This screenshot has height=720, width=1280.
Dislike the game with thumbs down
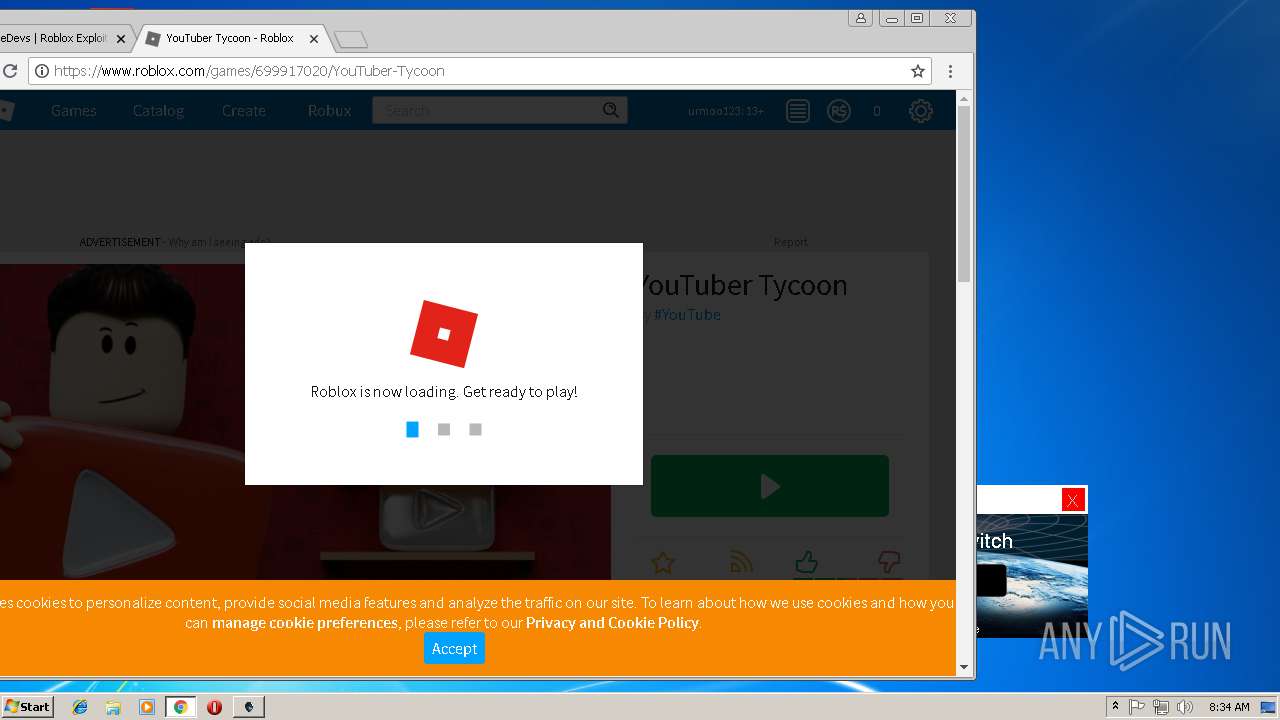(888, 562)
